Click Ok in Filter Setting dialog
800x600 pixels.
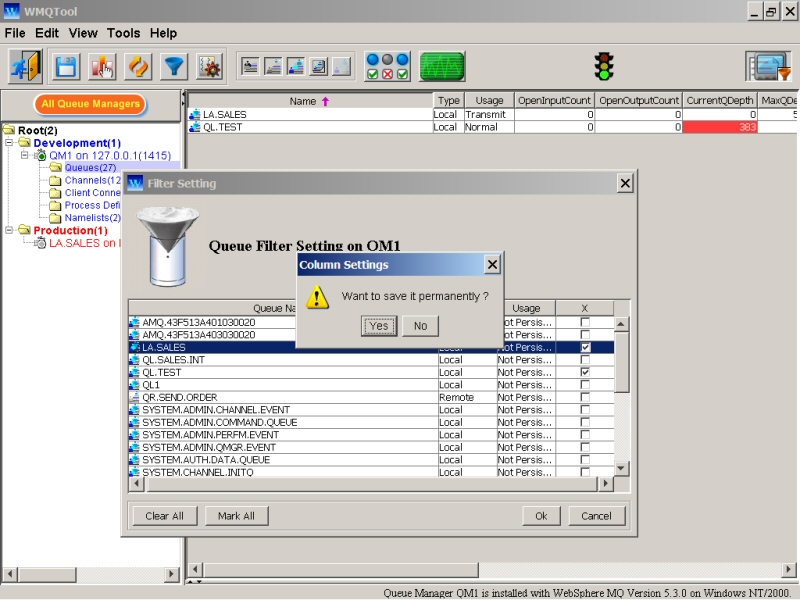click(x=541, y=516)
